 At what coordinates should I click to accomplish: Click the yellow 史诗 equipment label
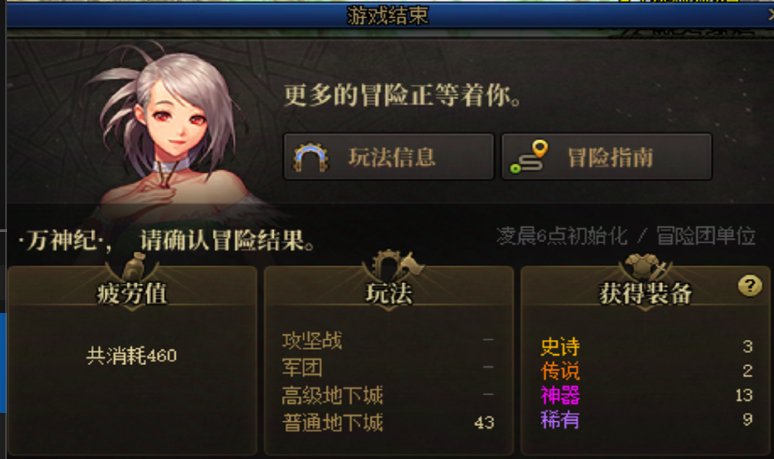(560, 346)
